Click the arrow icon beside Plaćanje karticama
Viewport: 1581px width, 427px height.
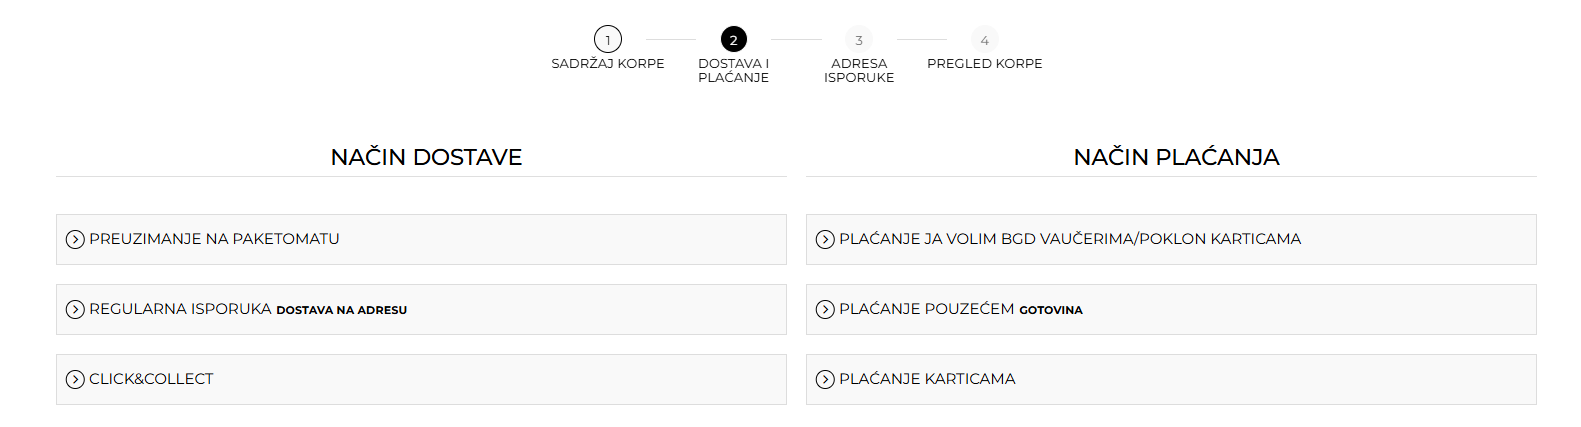point(825,379)
